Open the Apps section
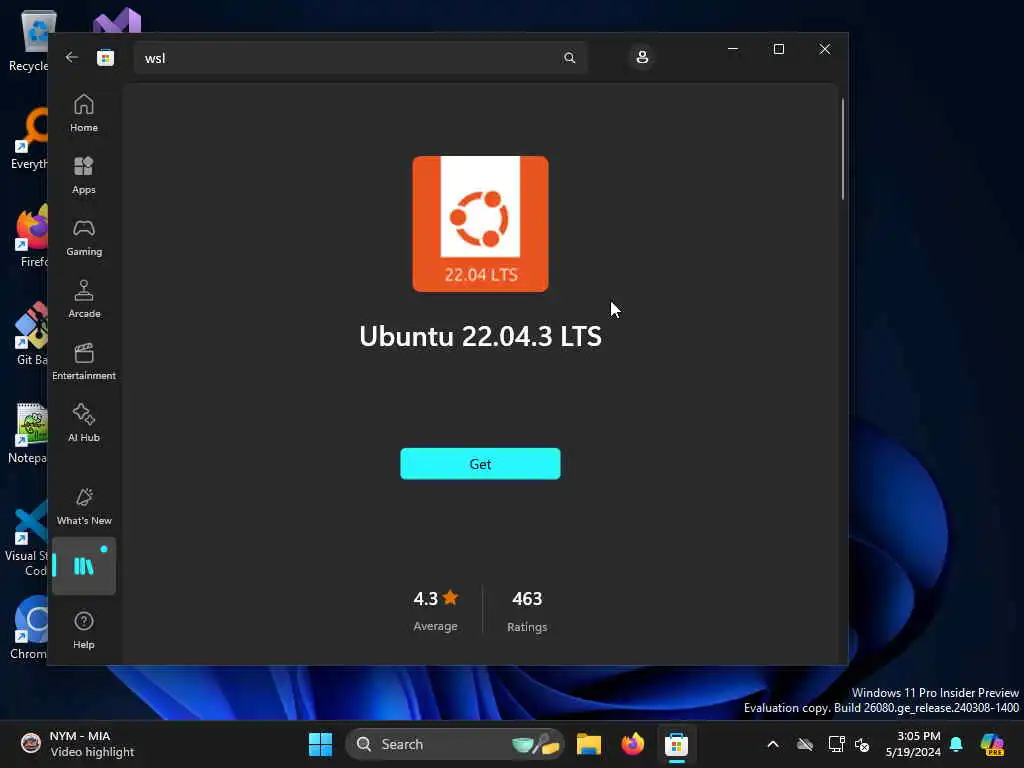The height and width of the screenshot is (768, 1024). 84,175
